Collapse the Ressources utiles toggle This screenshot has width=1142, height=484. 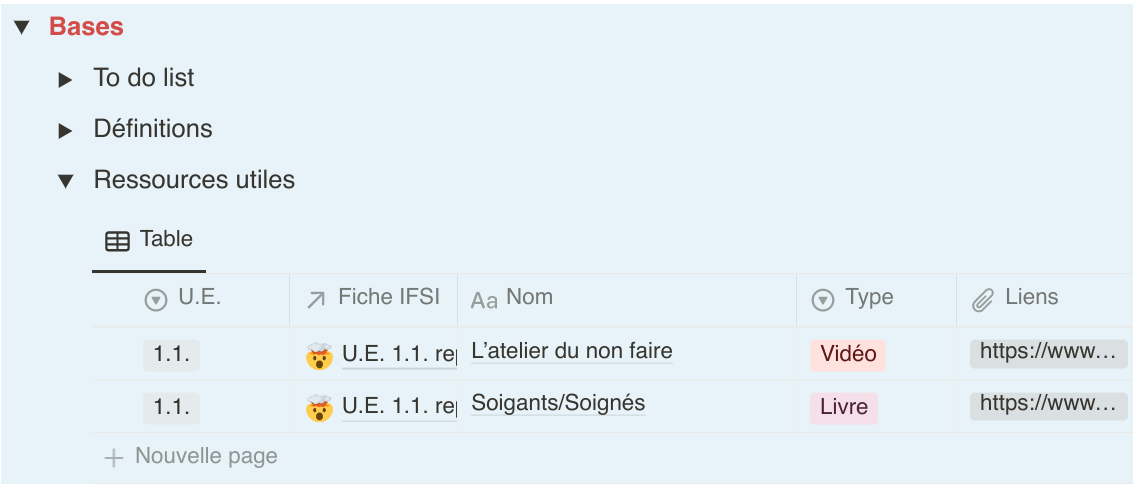pos(66,181)
